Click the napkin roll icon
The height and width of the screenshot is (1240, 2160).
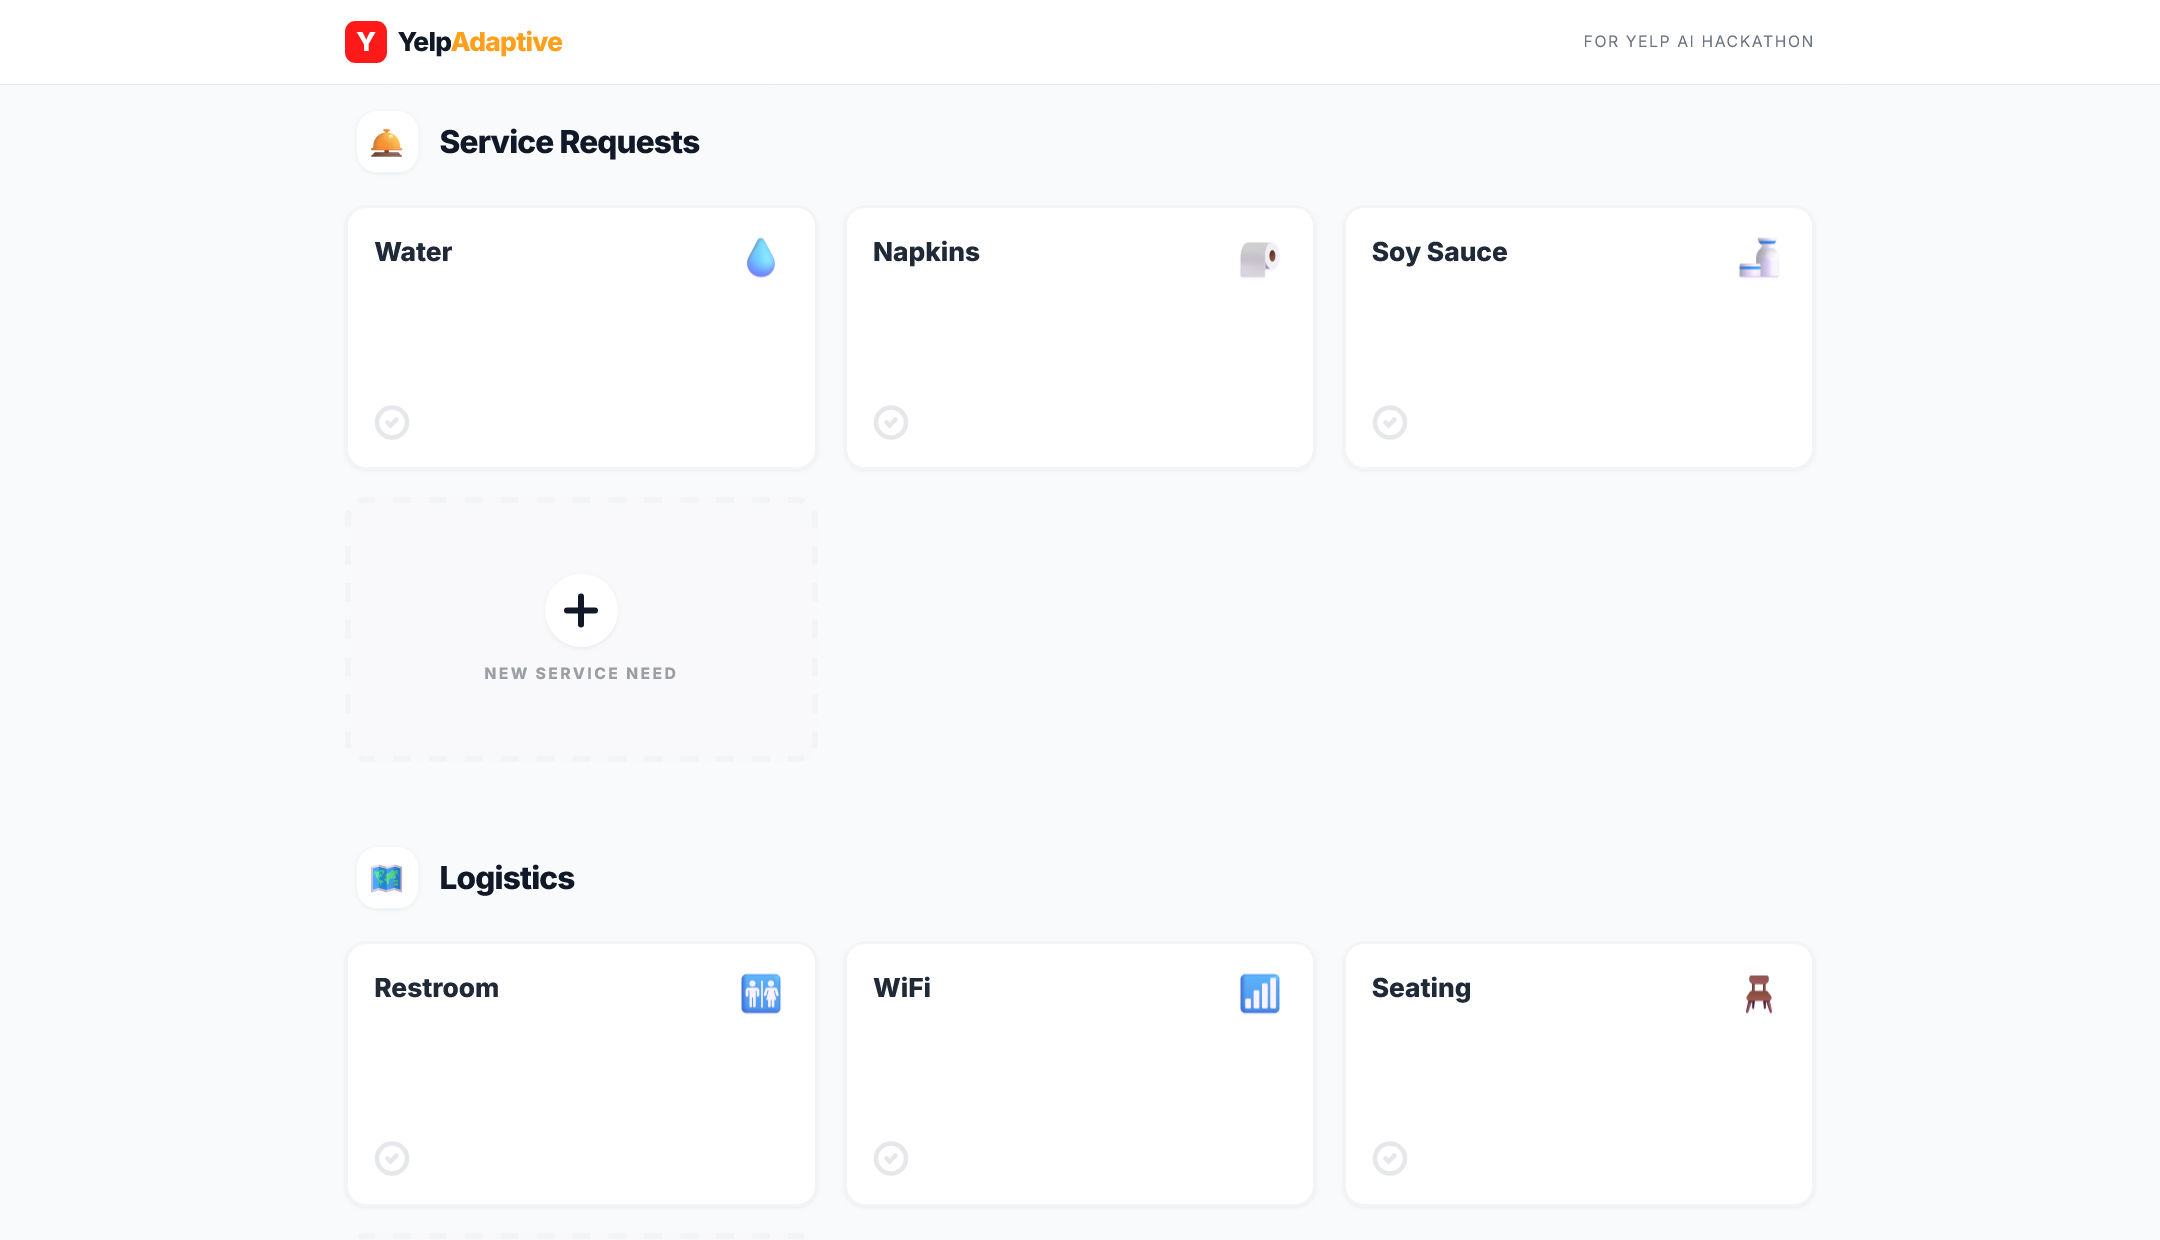tap(1259, 259)
